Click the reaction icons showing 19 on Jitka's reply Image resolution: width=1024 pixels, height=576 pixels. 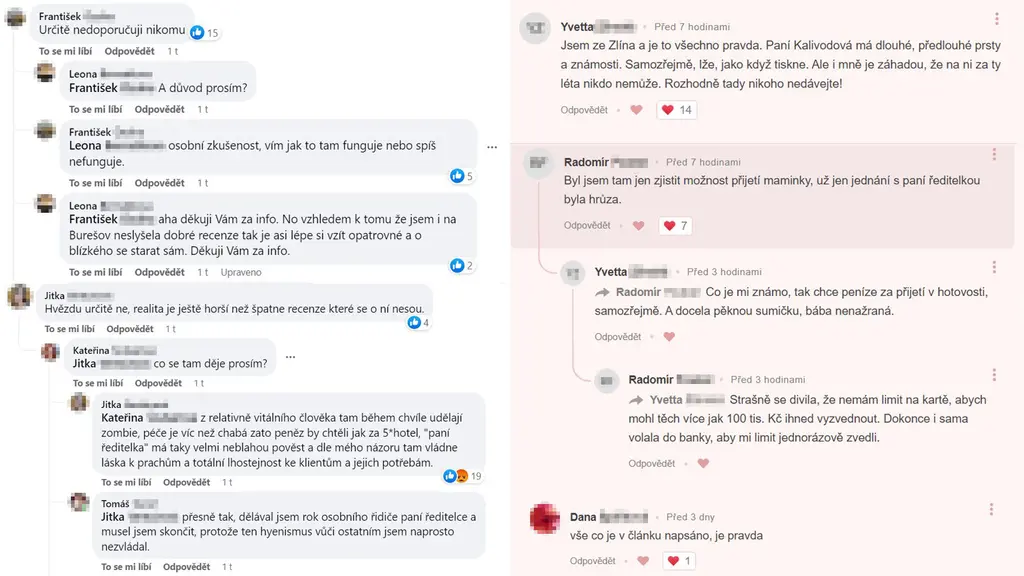[456, 476]
